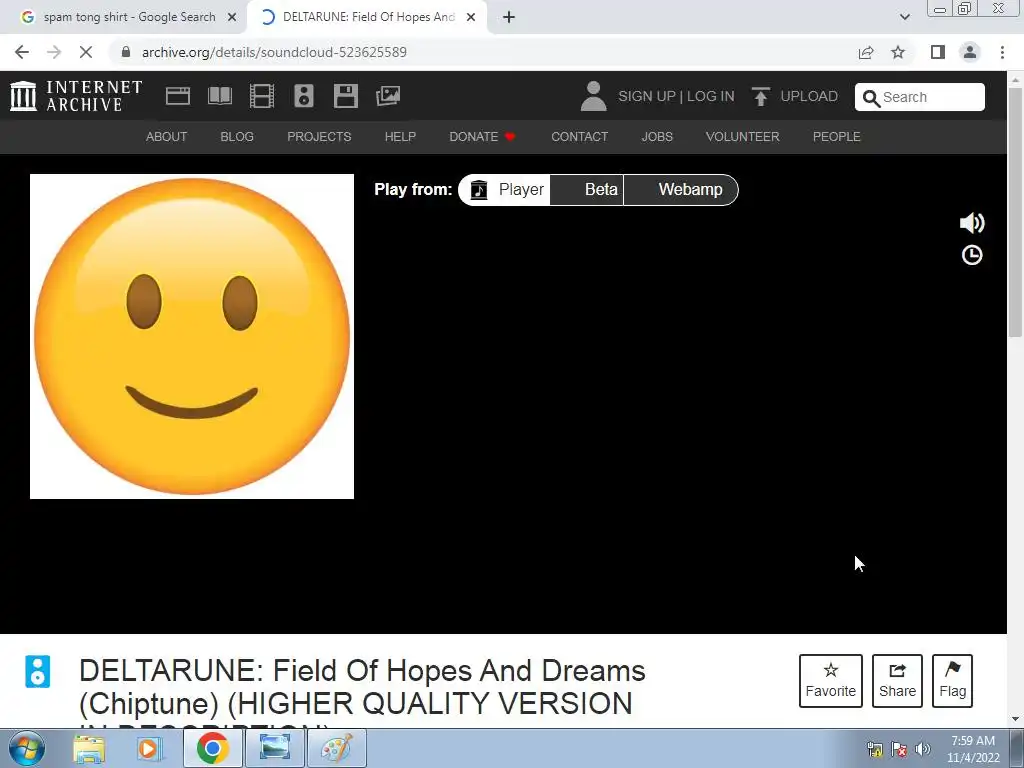1024x768 pixels.
Task: Open the Video film strip icon
Action: [x=262, y=96]
